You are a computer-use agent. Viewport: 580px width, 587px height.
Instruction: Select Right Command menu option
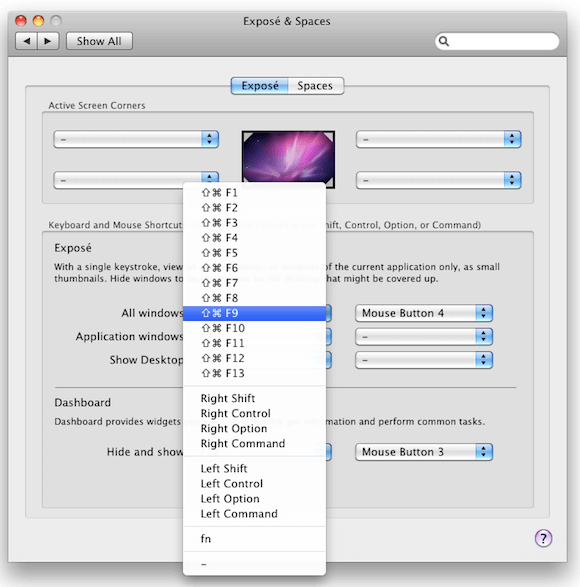tap(254, 444)
